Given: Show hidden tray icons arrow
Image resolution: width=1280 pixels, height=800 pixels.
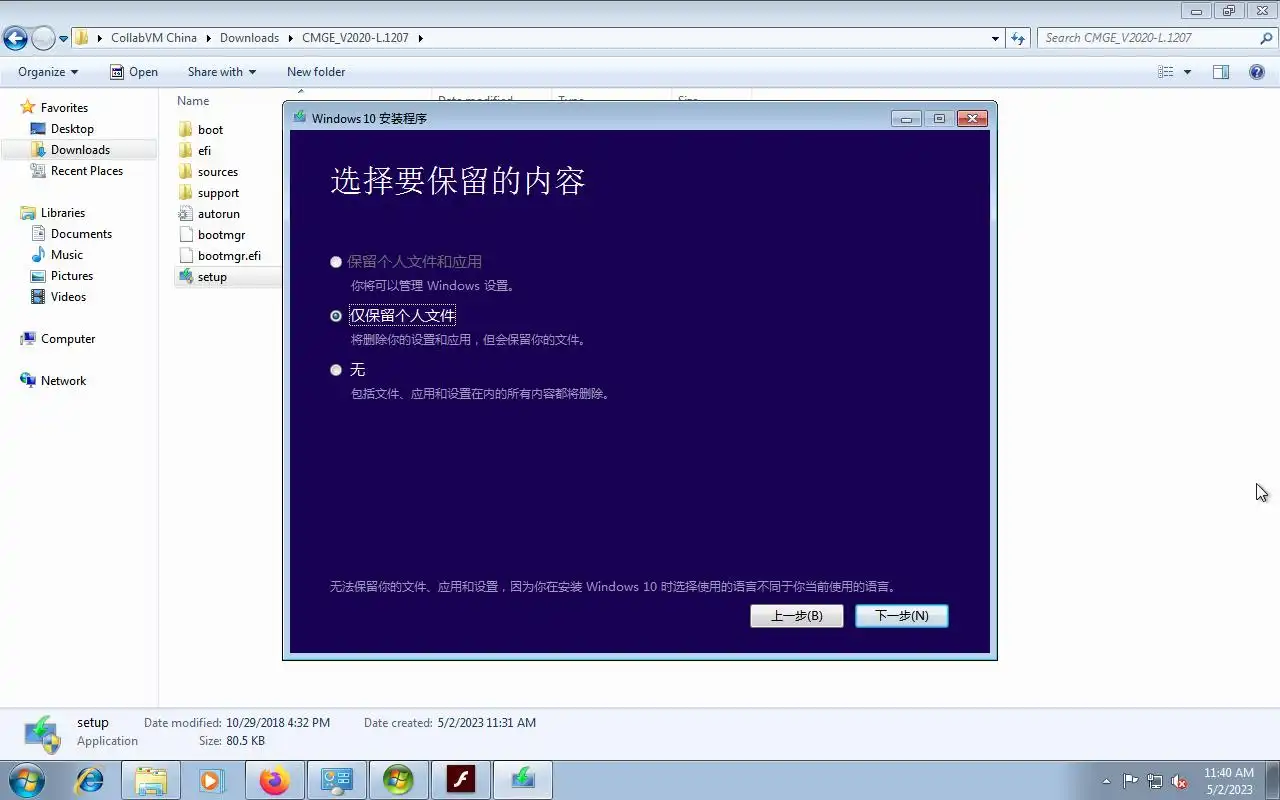Looking at the screenshot, I should pos(1106,781).
